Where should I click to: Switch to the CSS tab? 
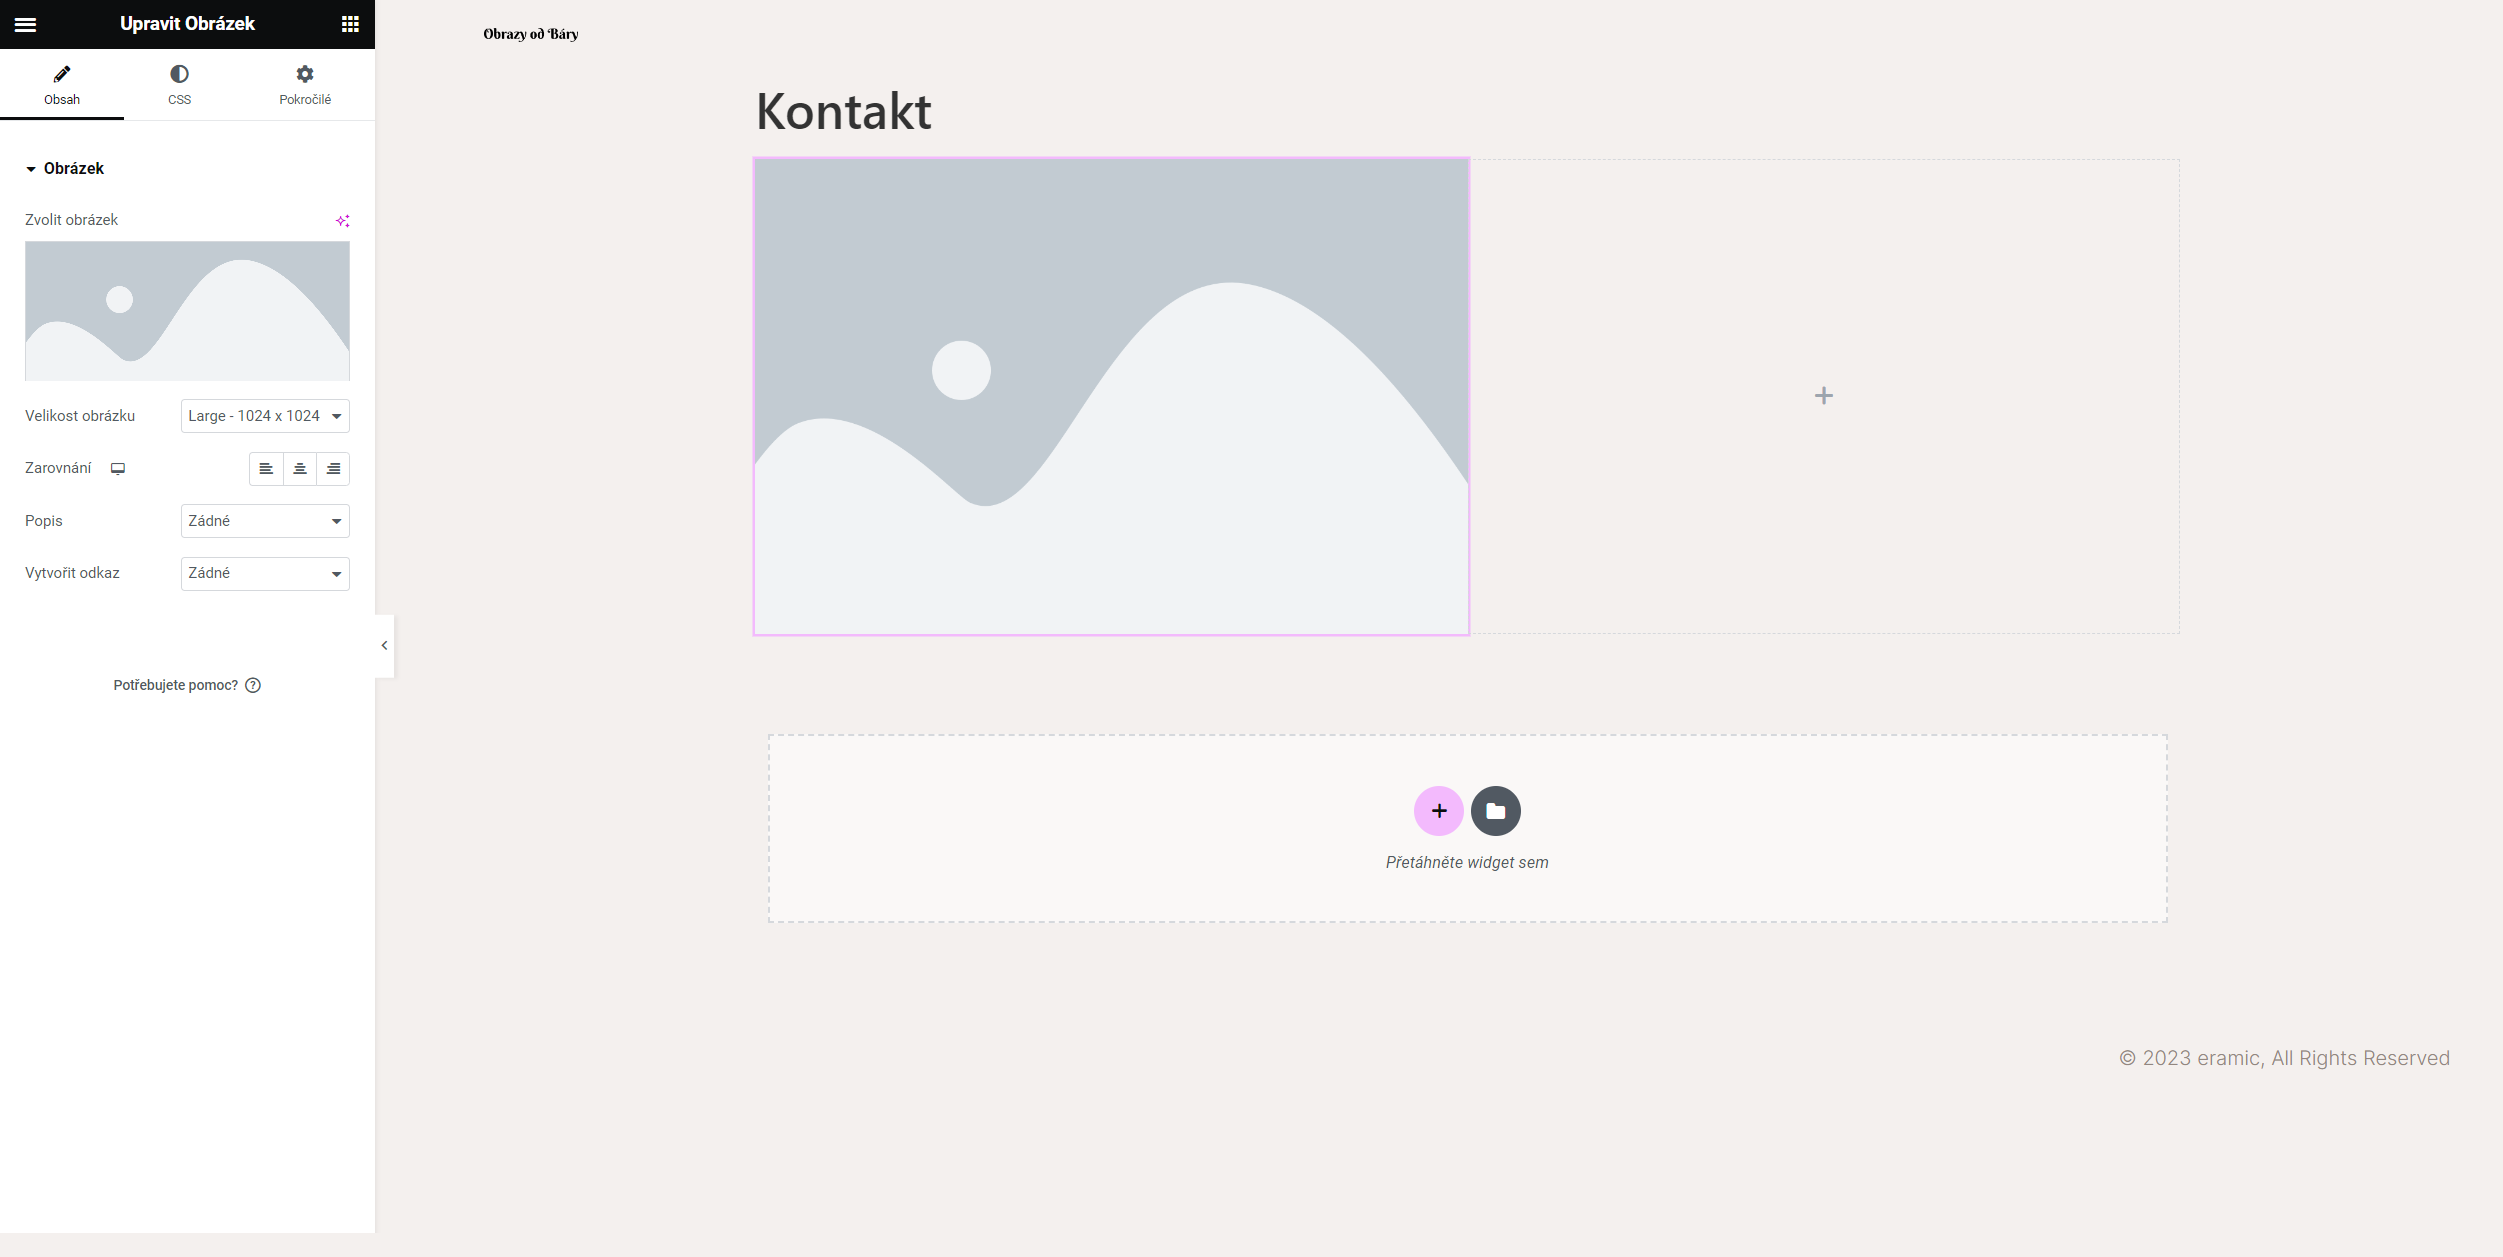[x=180, y=85]
